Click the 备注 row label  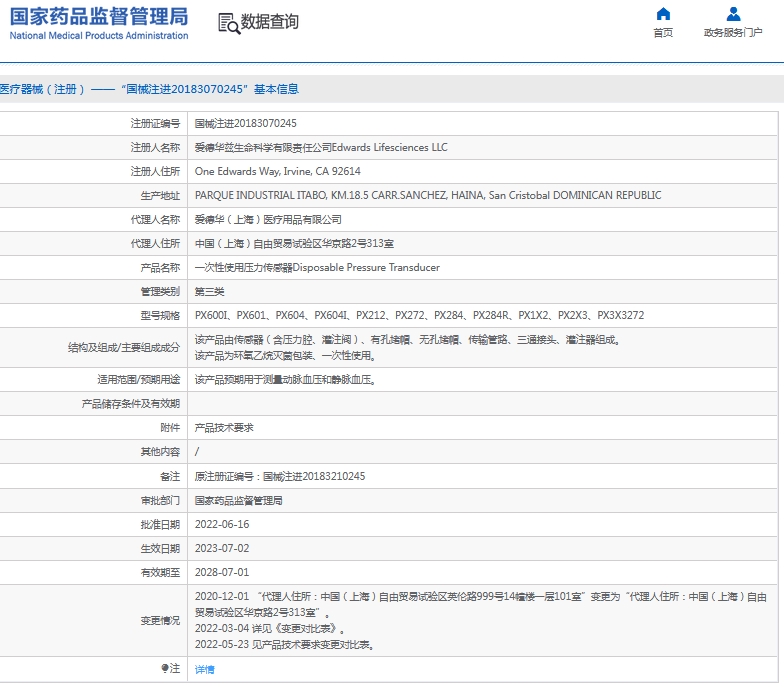coord(170,476)
